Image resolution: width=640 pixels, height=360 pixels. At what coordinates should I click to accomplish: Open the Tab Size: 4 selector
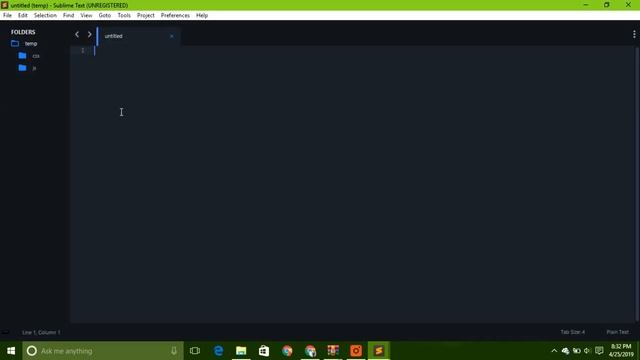tap(572, 332)
